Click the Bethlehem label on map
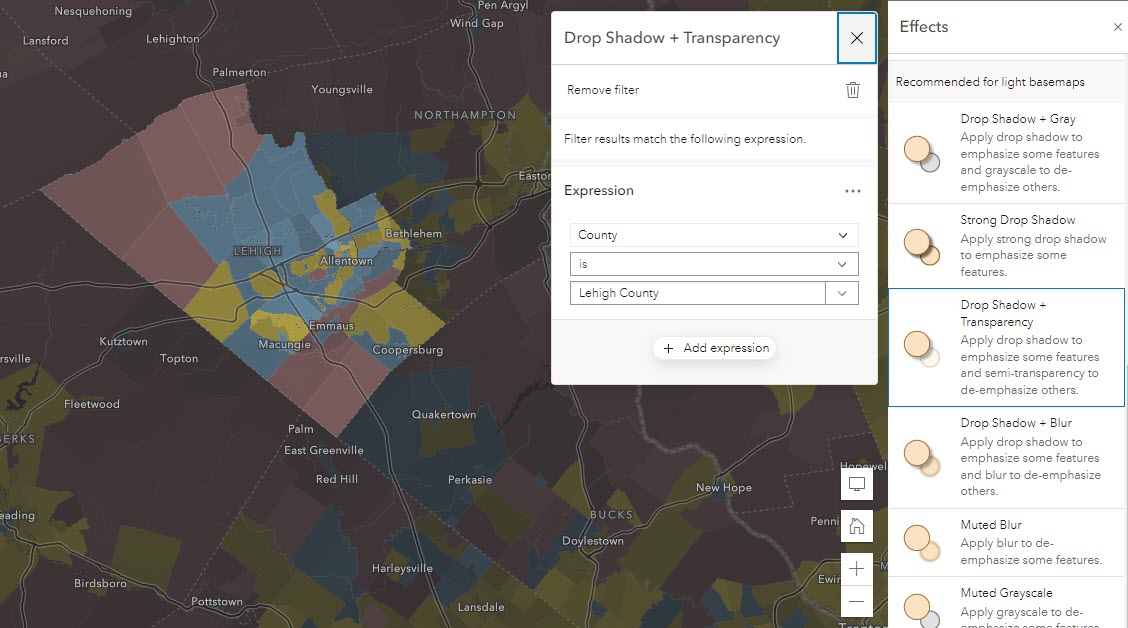The width and height of the screenshot is (1128, 628). (414, 234)
